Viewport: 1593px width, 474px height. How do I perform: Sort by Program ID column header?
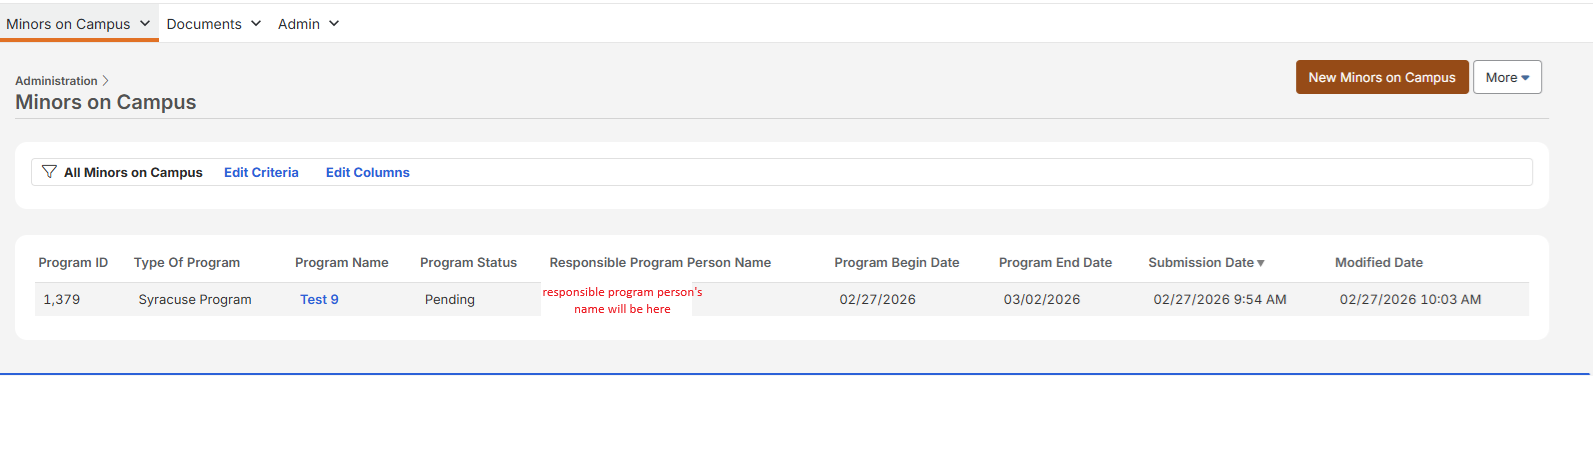[73, 263]
